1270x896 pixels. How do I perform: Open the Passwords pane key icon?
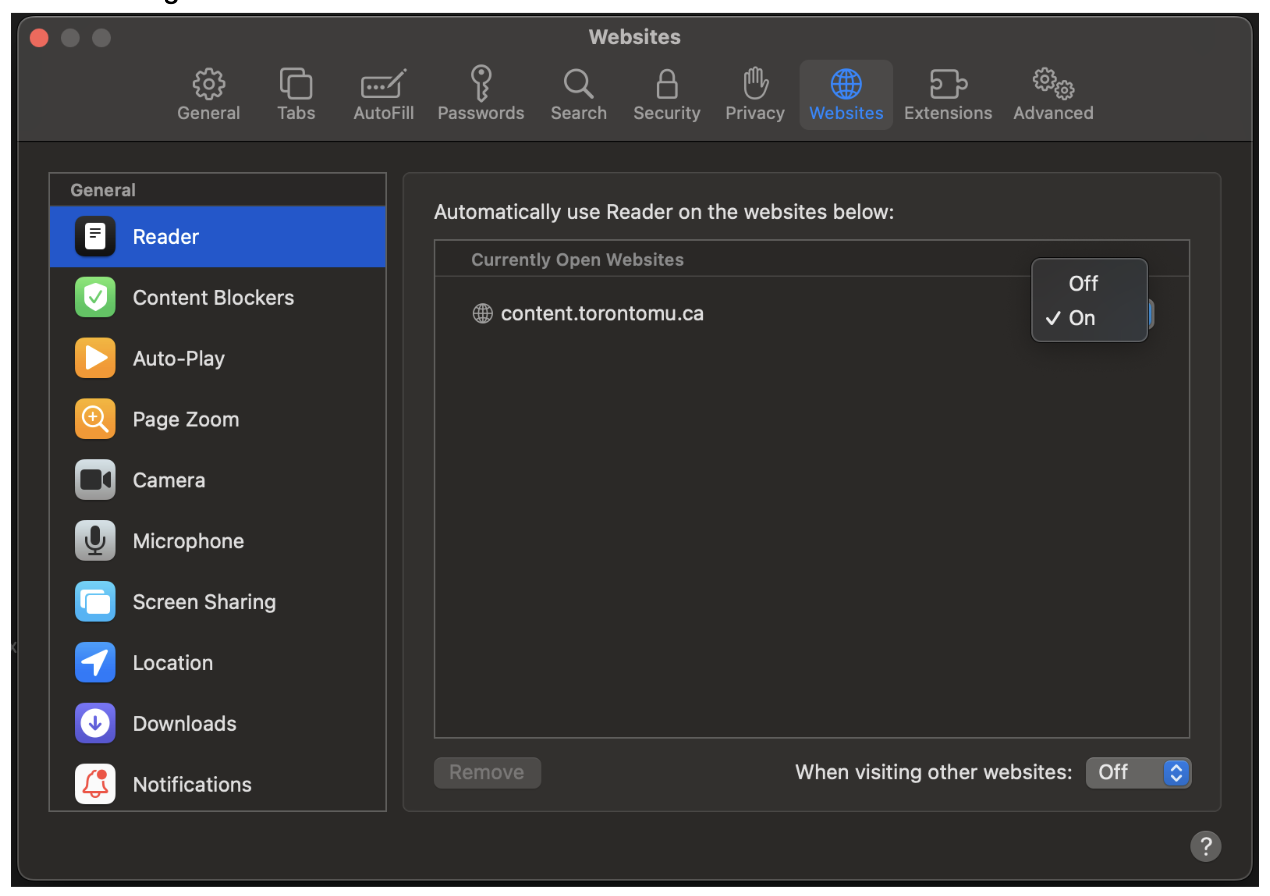(480, 95)
